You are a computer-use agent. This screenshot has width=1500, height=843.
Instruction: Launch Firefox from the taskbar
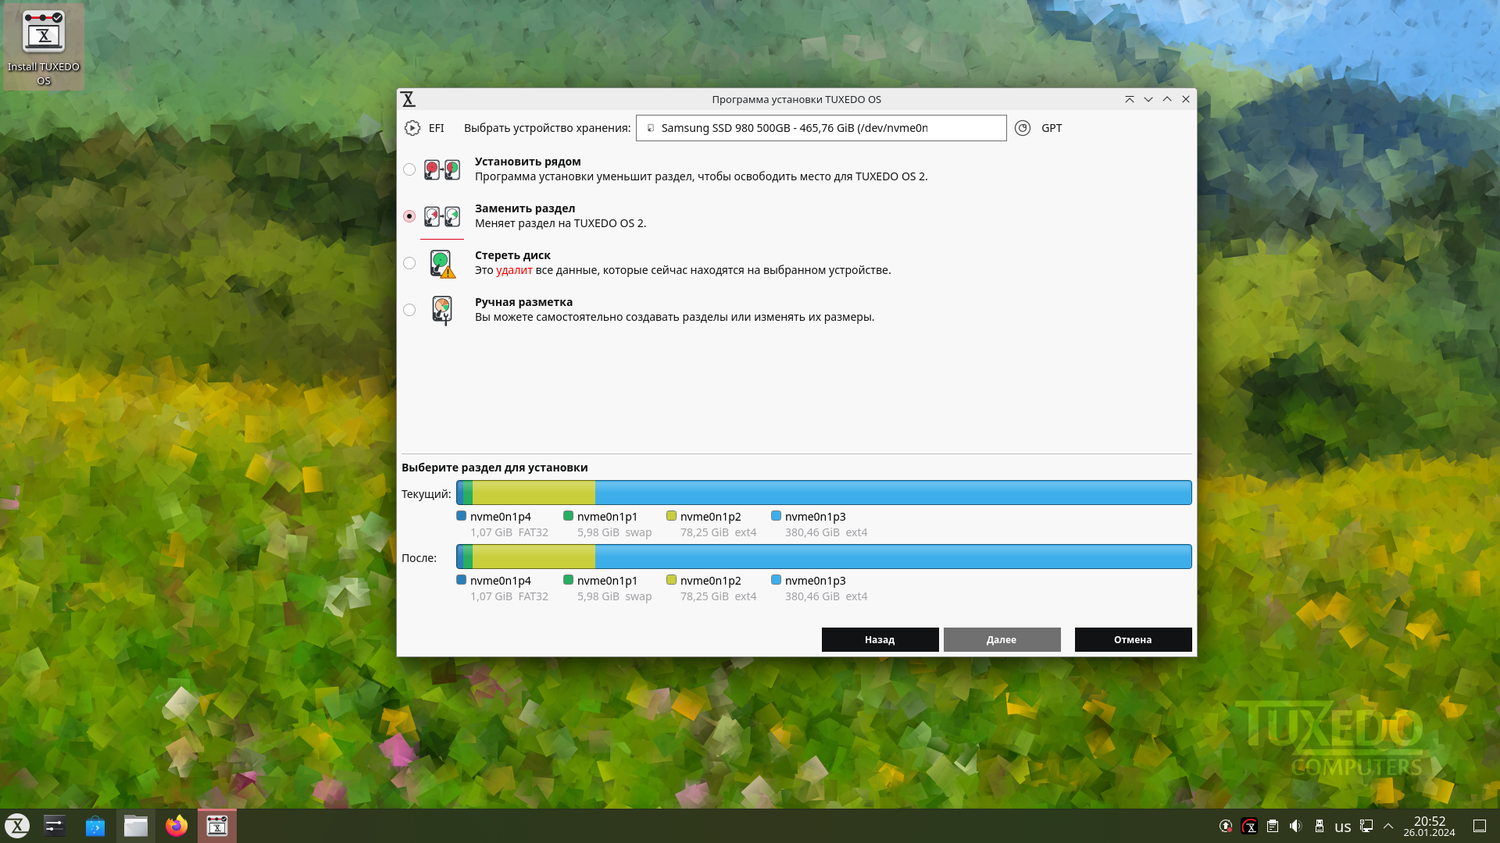pyautogui.click(x=177, y=826)
